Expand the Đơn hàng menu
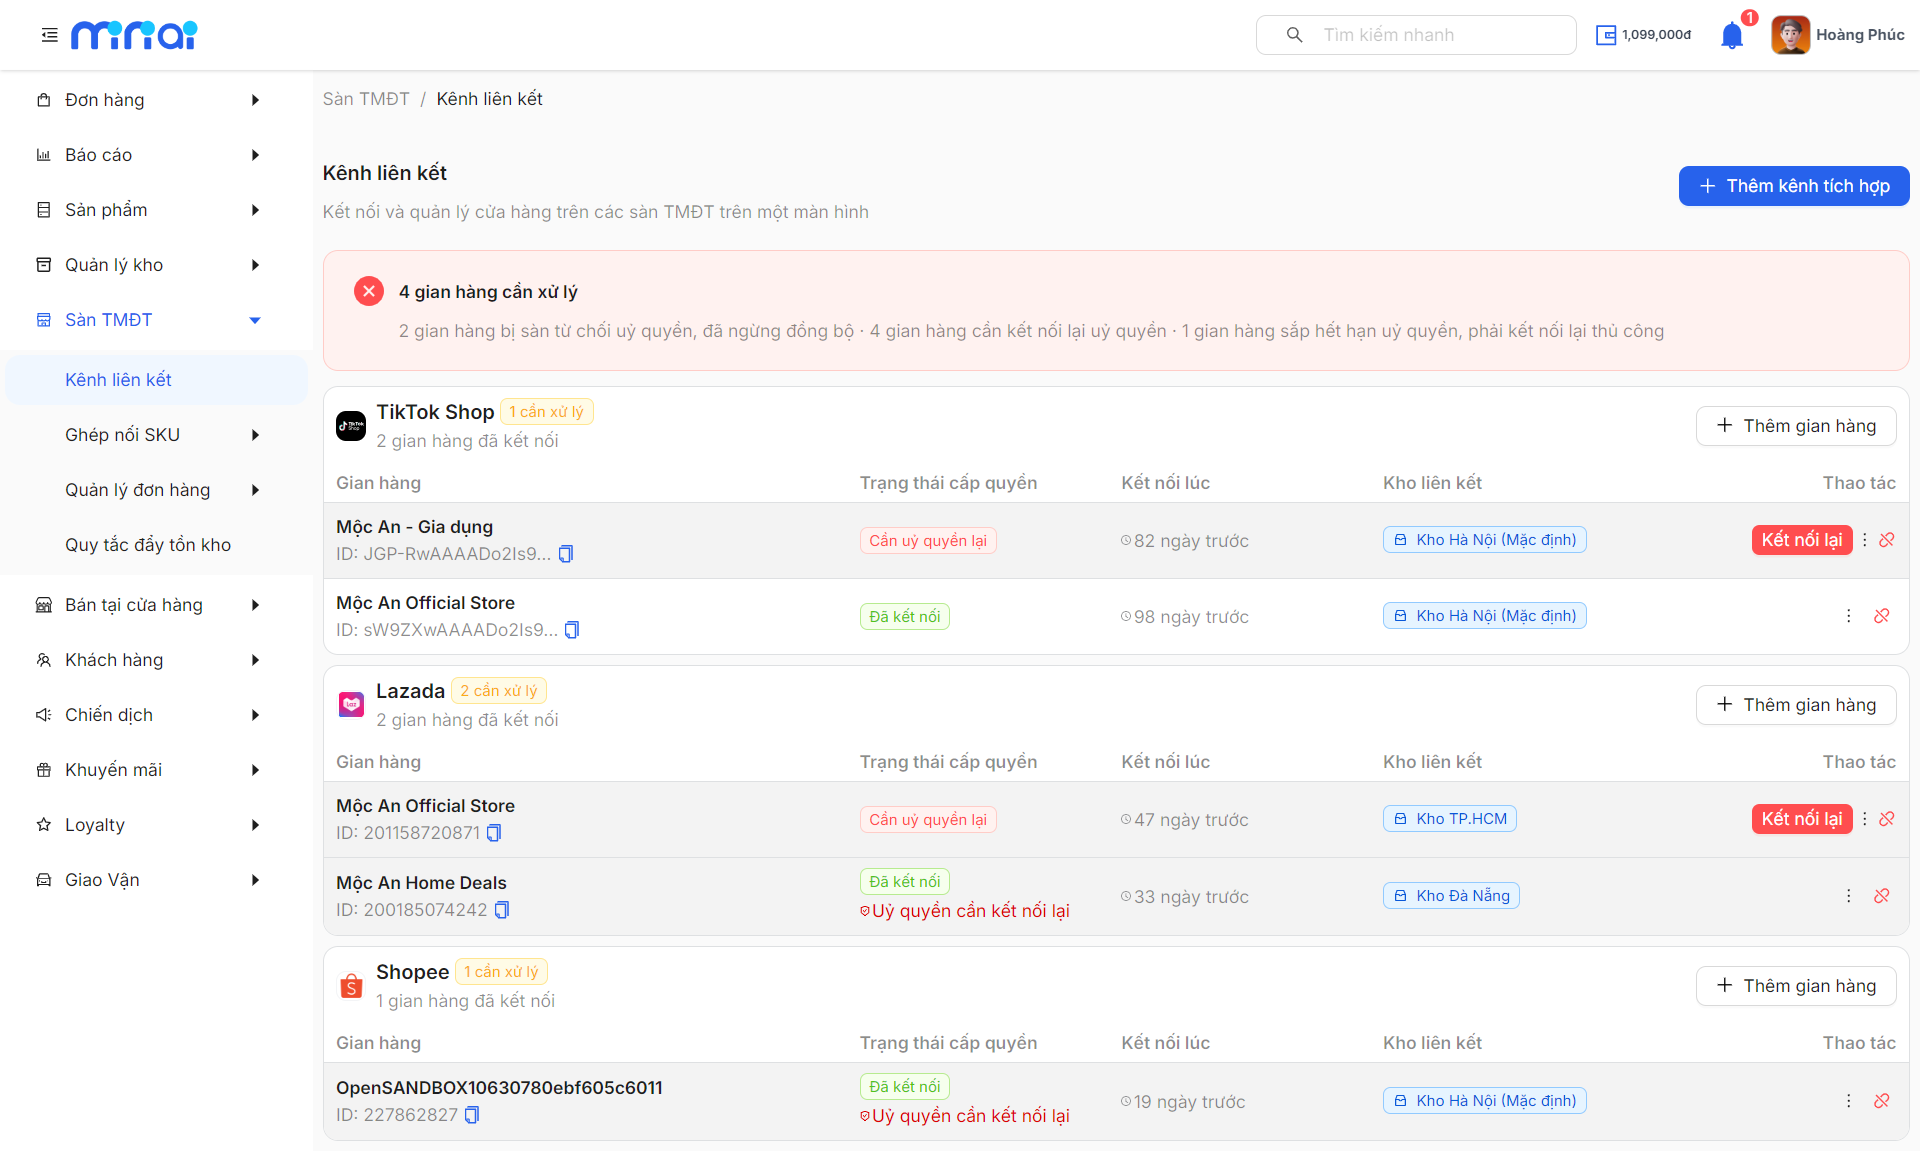1920x1151 pixels. (x=150, y=100)
